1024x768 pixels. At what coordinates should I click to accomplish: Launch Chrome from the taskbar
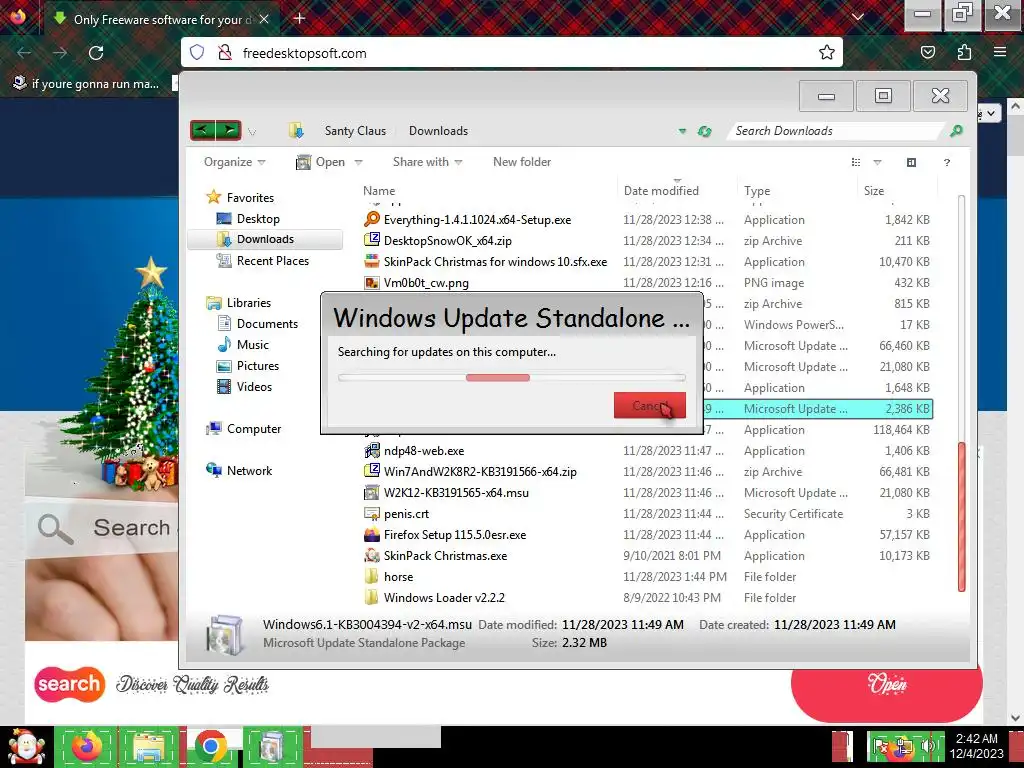pos(210,747)
